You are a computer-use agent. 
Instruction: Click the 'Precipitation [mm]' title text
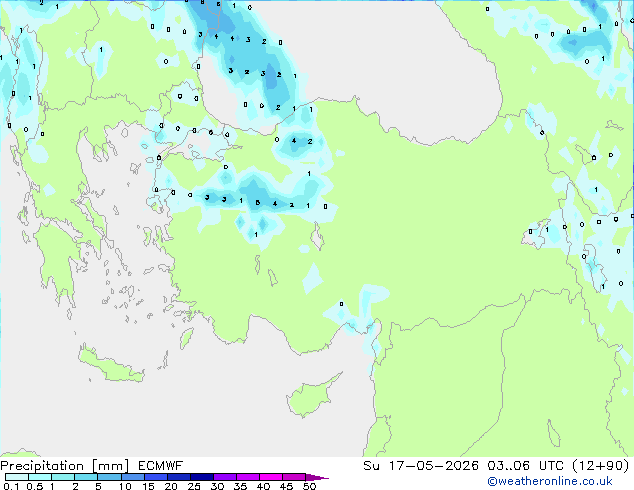65,466
